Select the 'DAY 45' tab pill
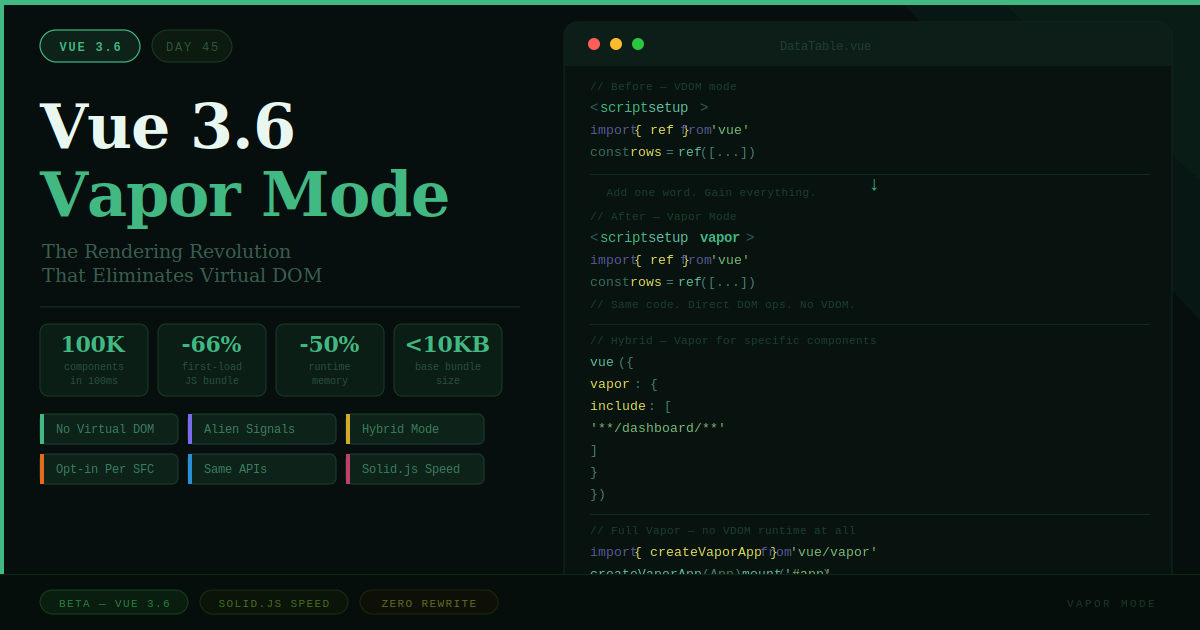The image size is (1200, 630). [191, 46]
